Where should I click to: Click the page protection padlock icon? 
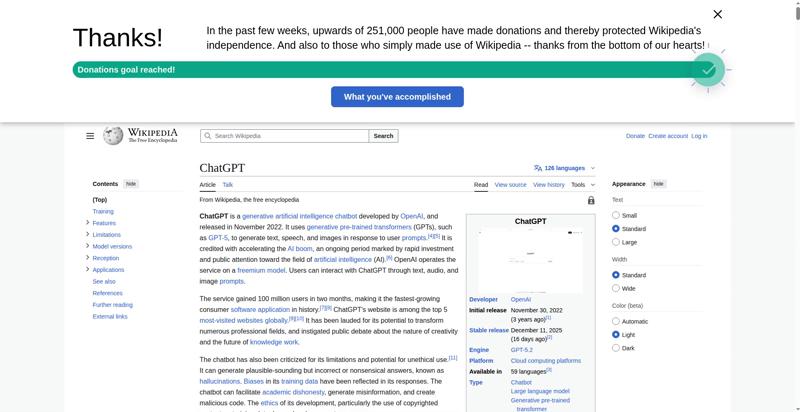591,200
